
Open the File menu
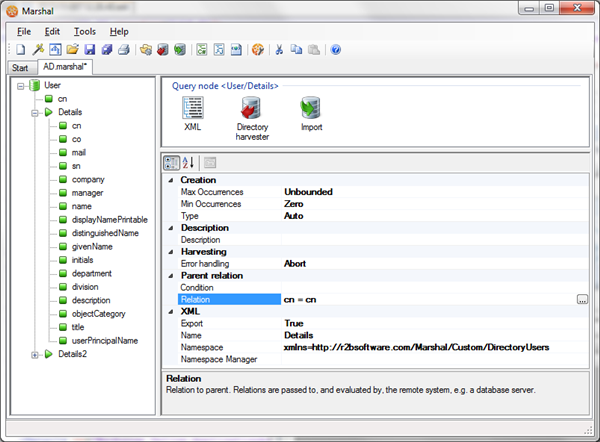pyautogui.click(x=24, y=31)
